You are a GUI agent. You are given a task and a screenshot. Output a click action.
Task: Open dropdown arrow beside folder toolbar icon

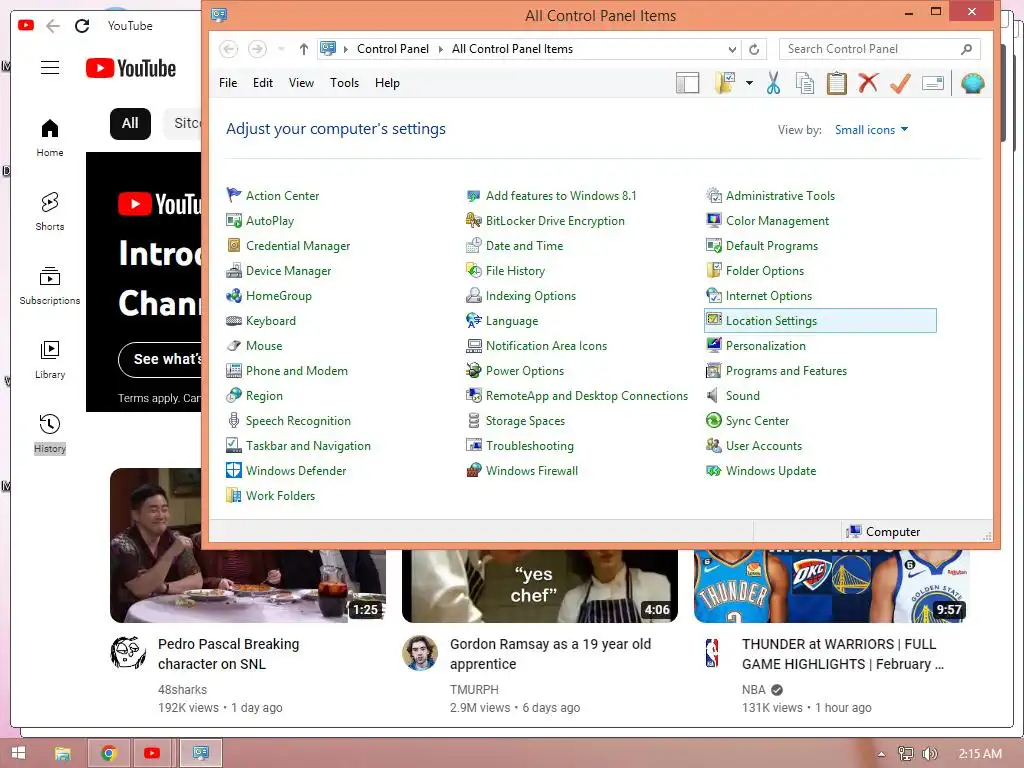click(x=749, y=84)
